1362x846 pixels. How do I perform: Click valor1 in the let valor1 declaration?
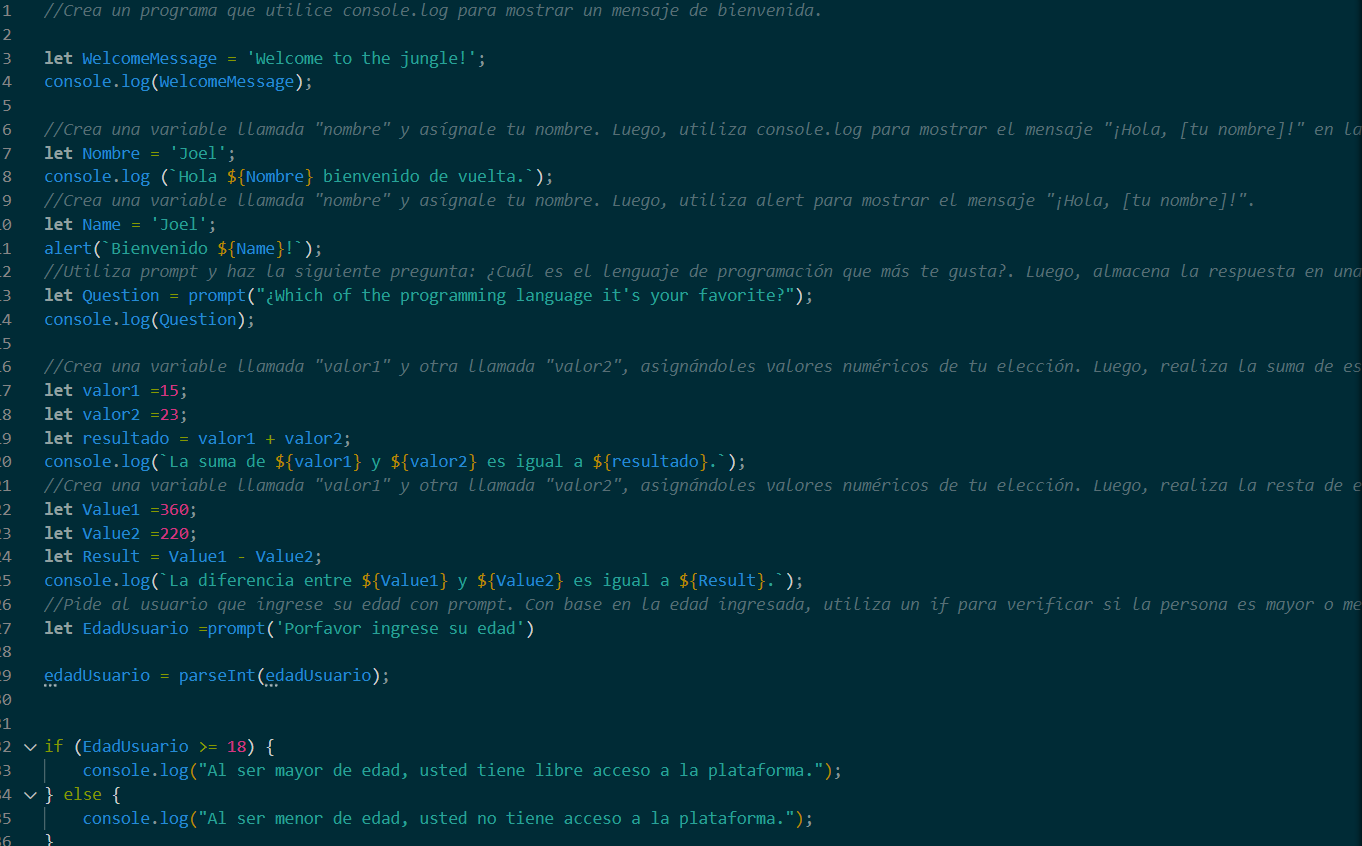point(111,391)
